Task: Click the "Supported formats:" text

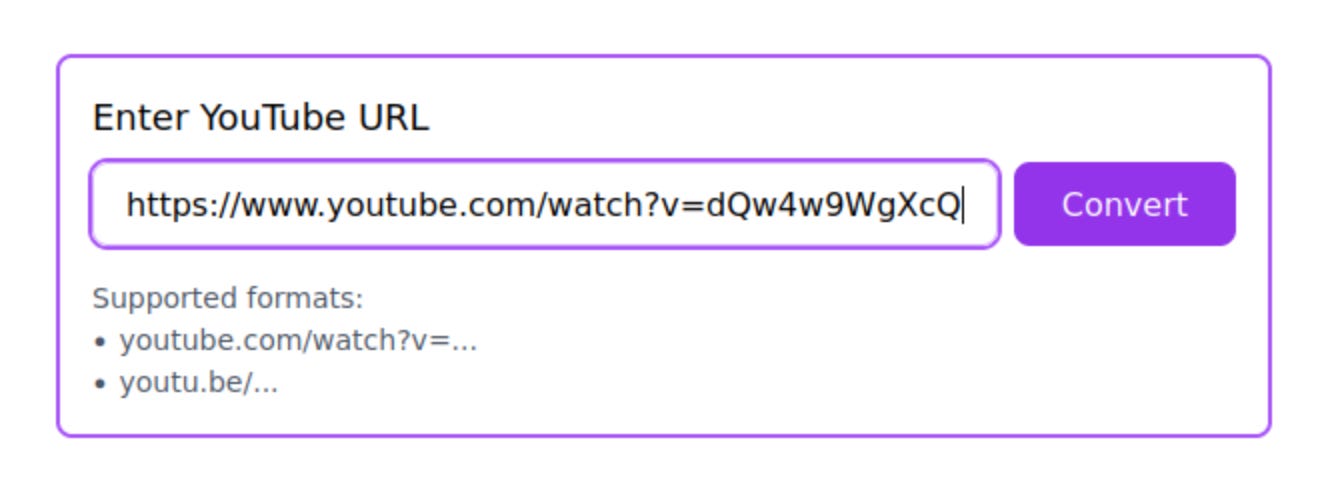Action: pyautogui.click(x=228, y=299)
